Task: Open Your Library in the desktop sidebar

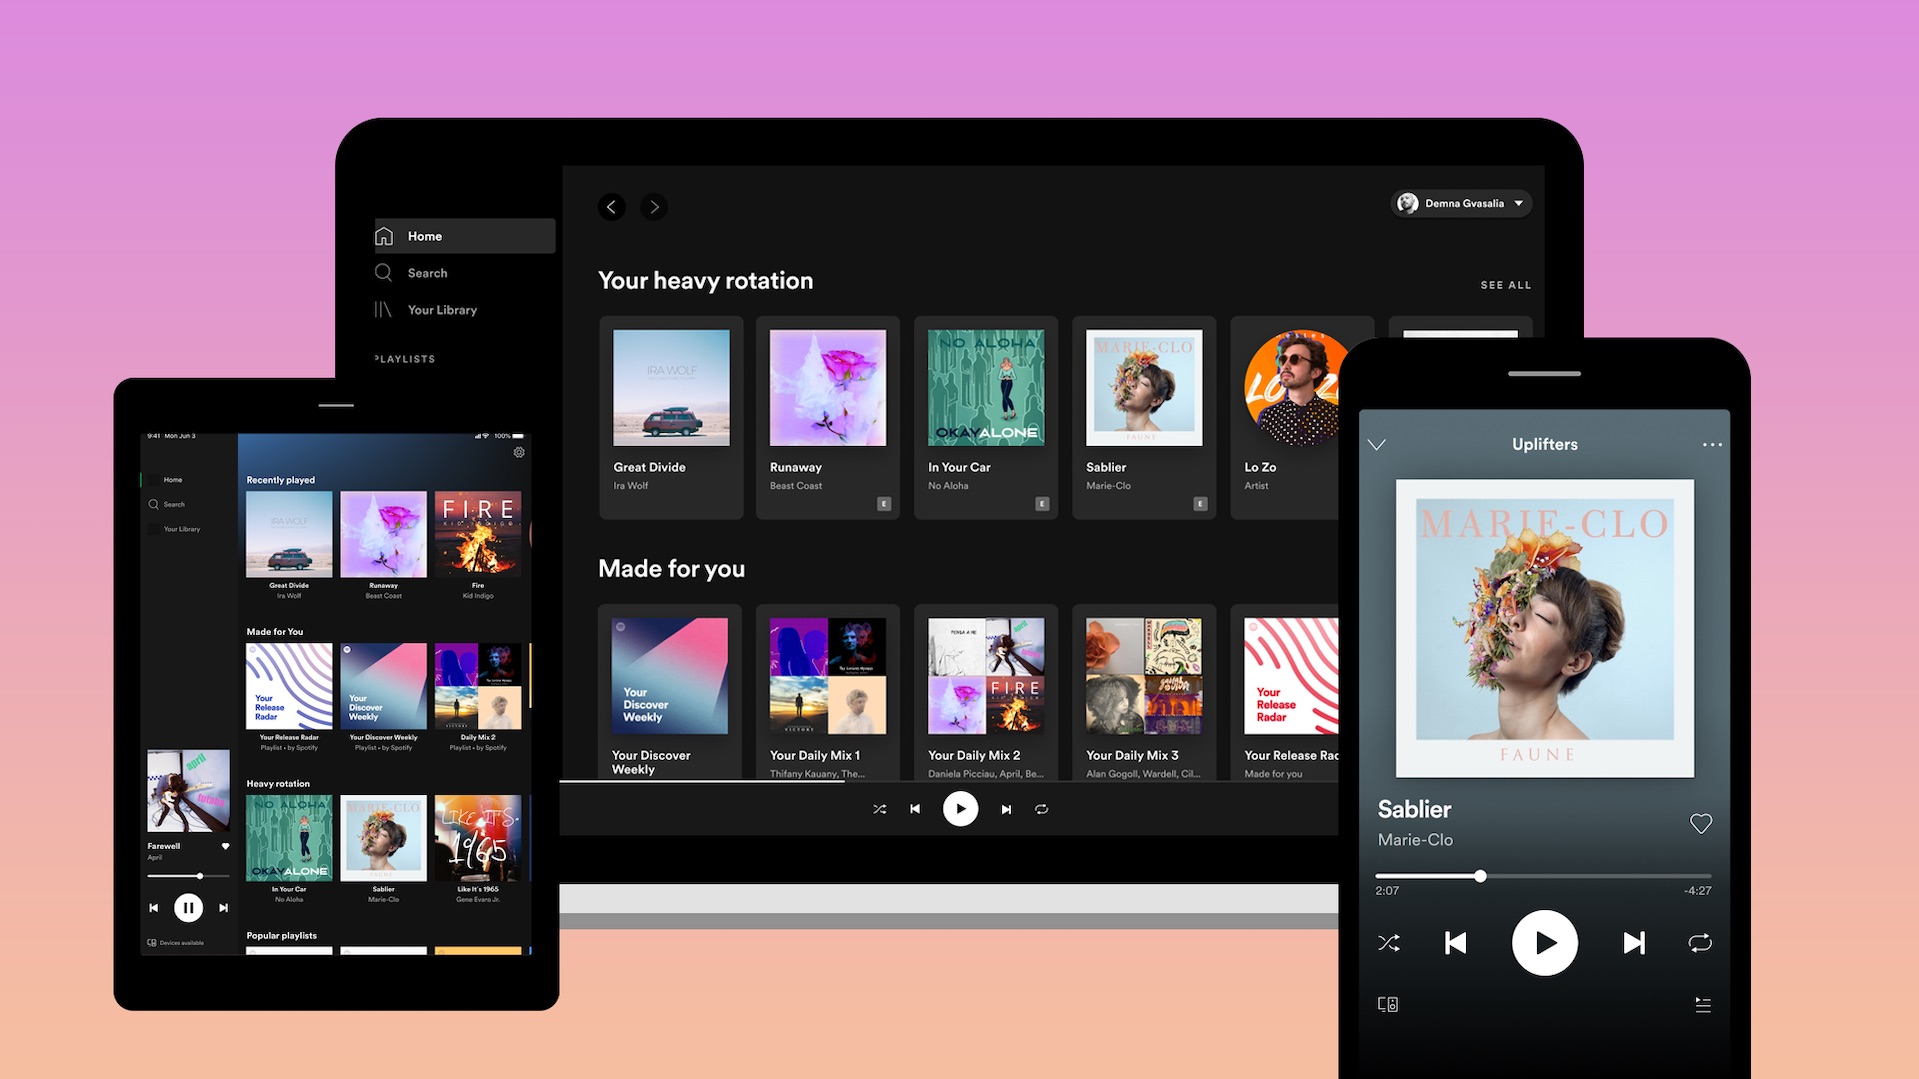Action: pyautogui.click(x=427, y=310)
